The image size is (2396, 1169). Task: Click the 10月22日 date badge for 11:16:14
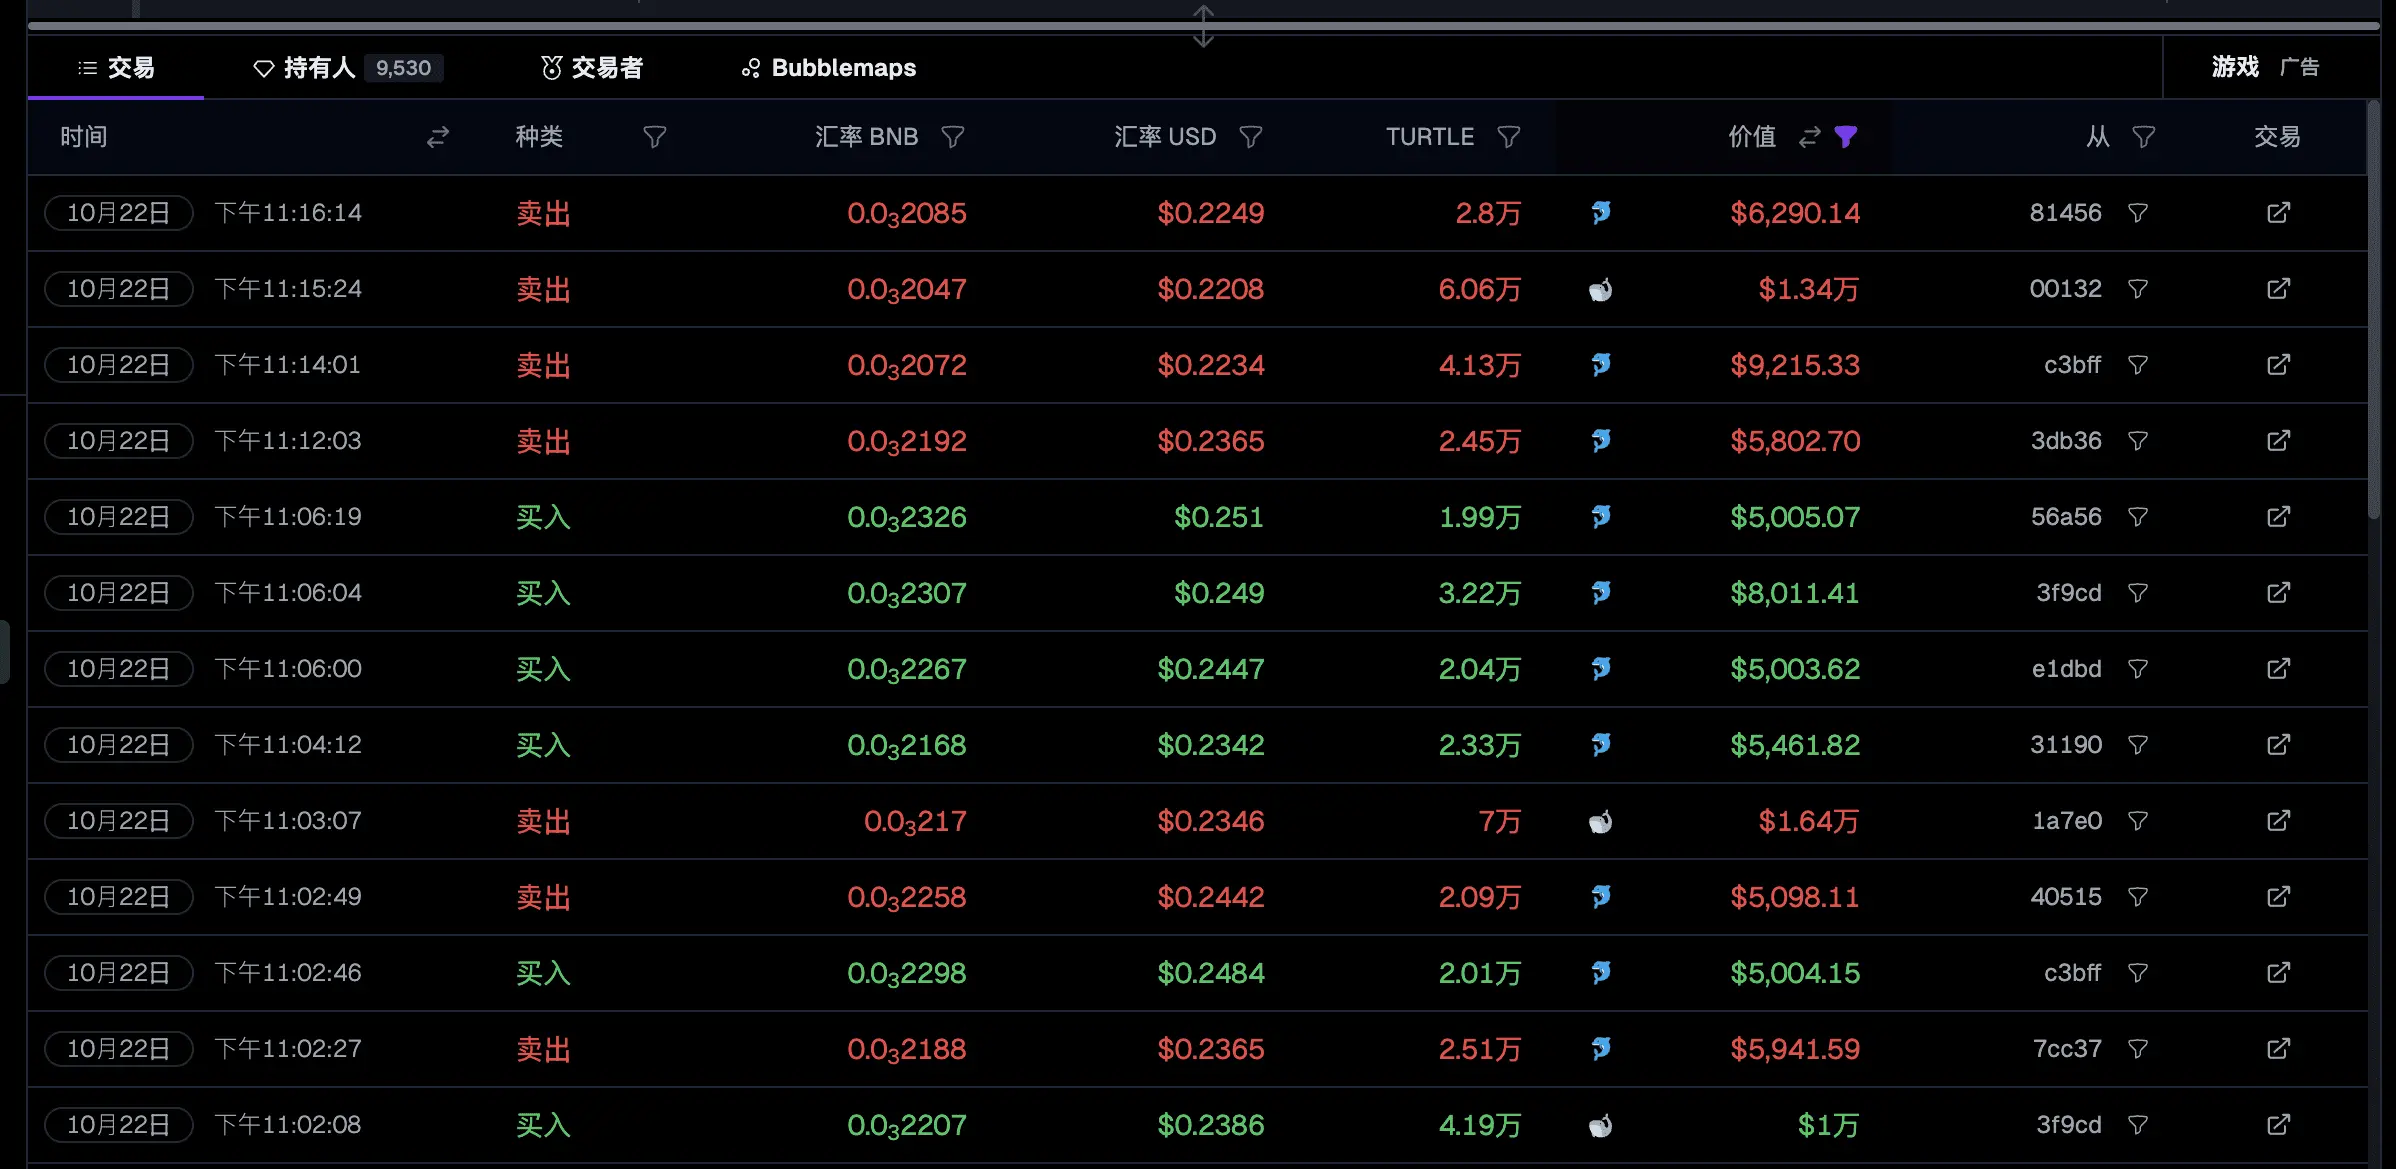point(118,213)
